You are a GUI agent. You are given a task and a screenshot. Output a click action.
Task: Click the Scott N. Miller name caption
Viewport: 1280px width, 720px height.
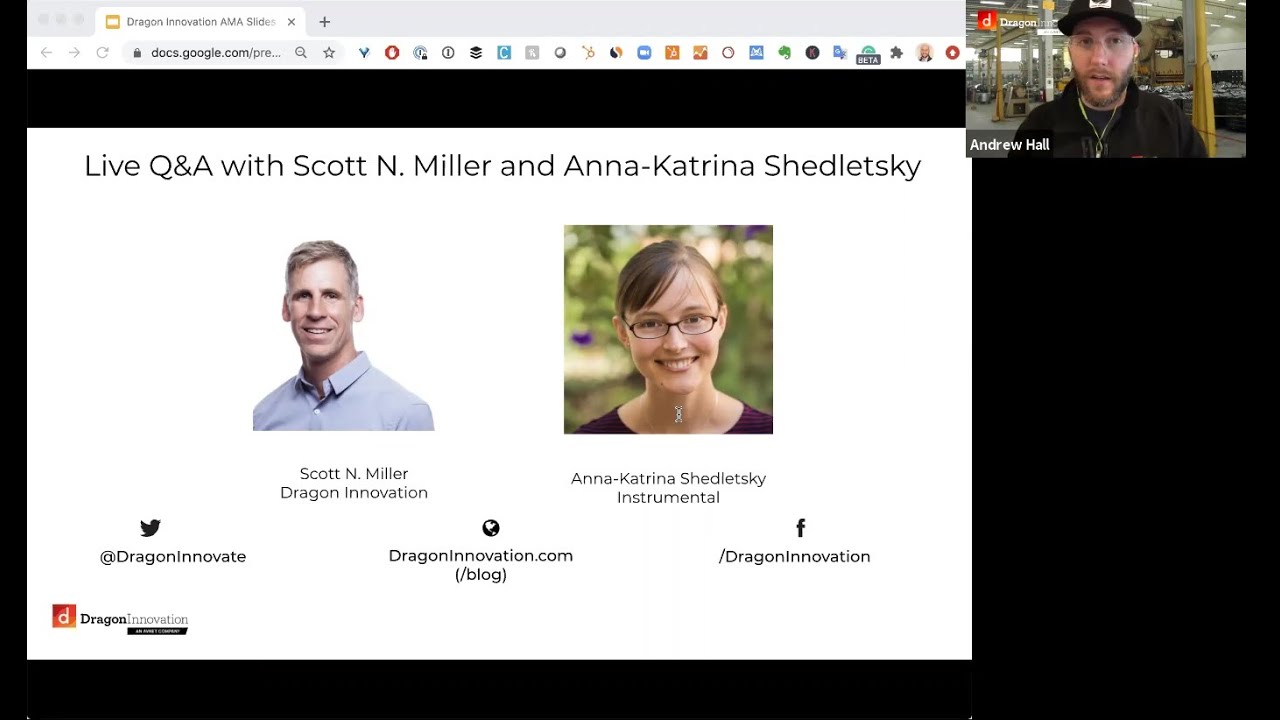tap(354, 474)
